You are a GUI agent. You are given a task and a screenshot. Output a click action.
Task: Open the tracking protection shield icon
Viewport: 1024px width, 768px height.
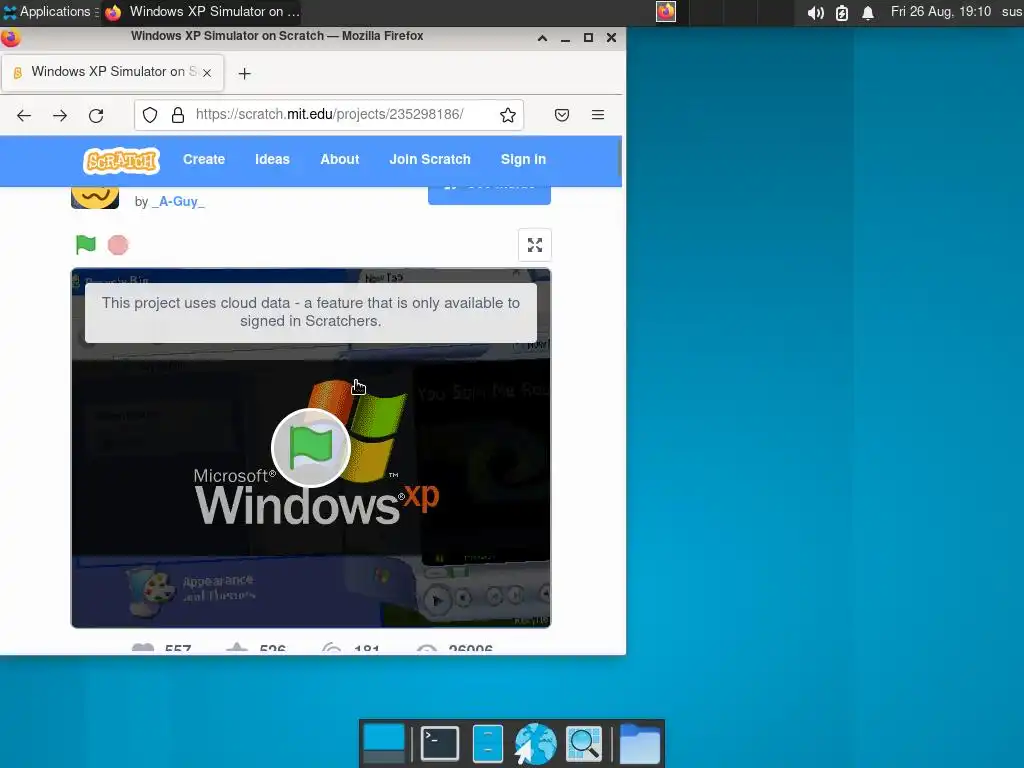tap(150, 115)
